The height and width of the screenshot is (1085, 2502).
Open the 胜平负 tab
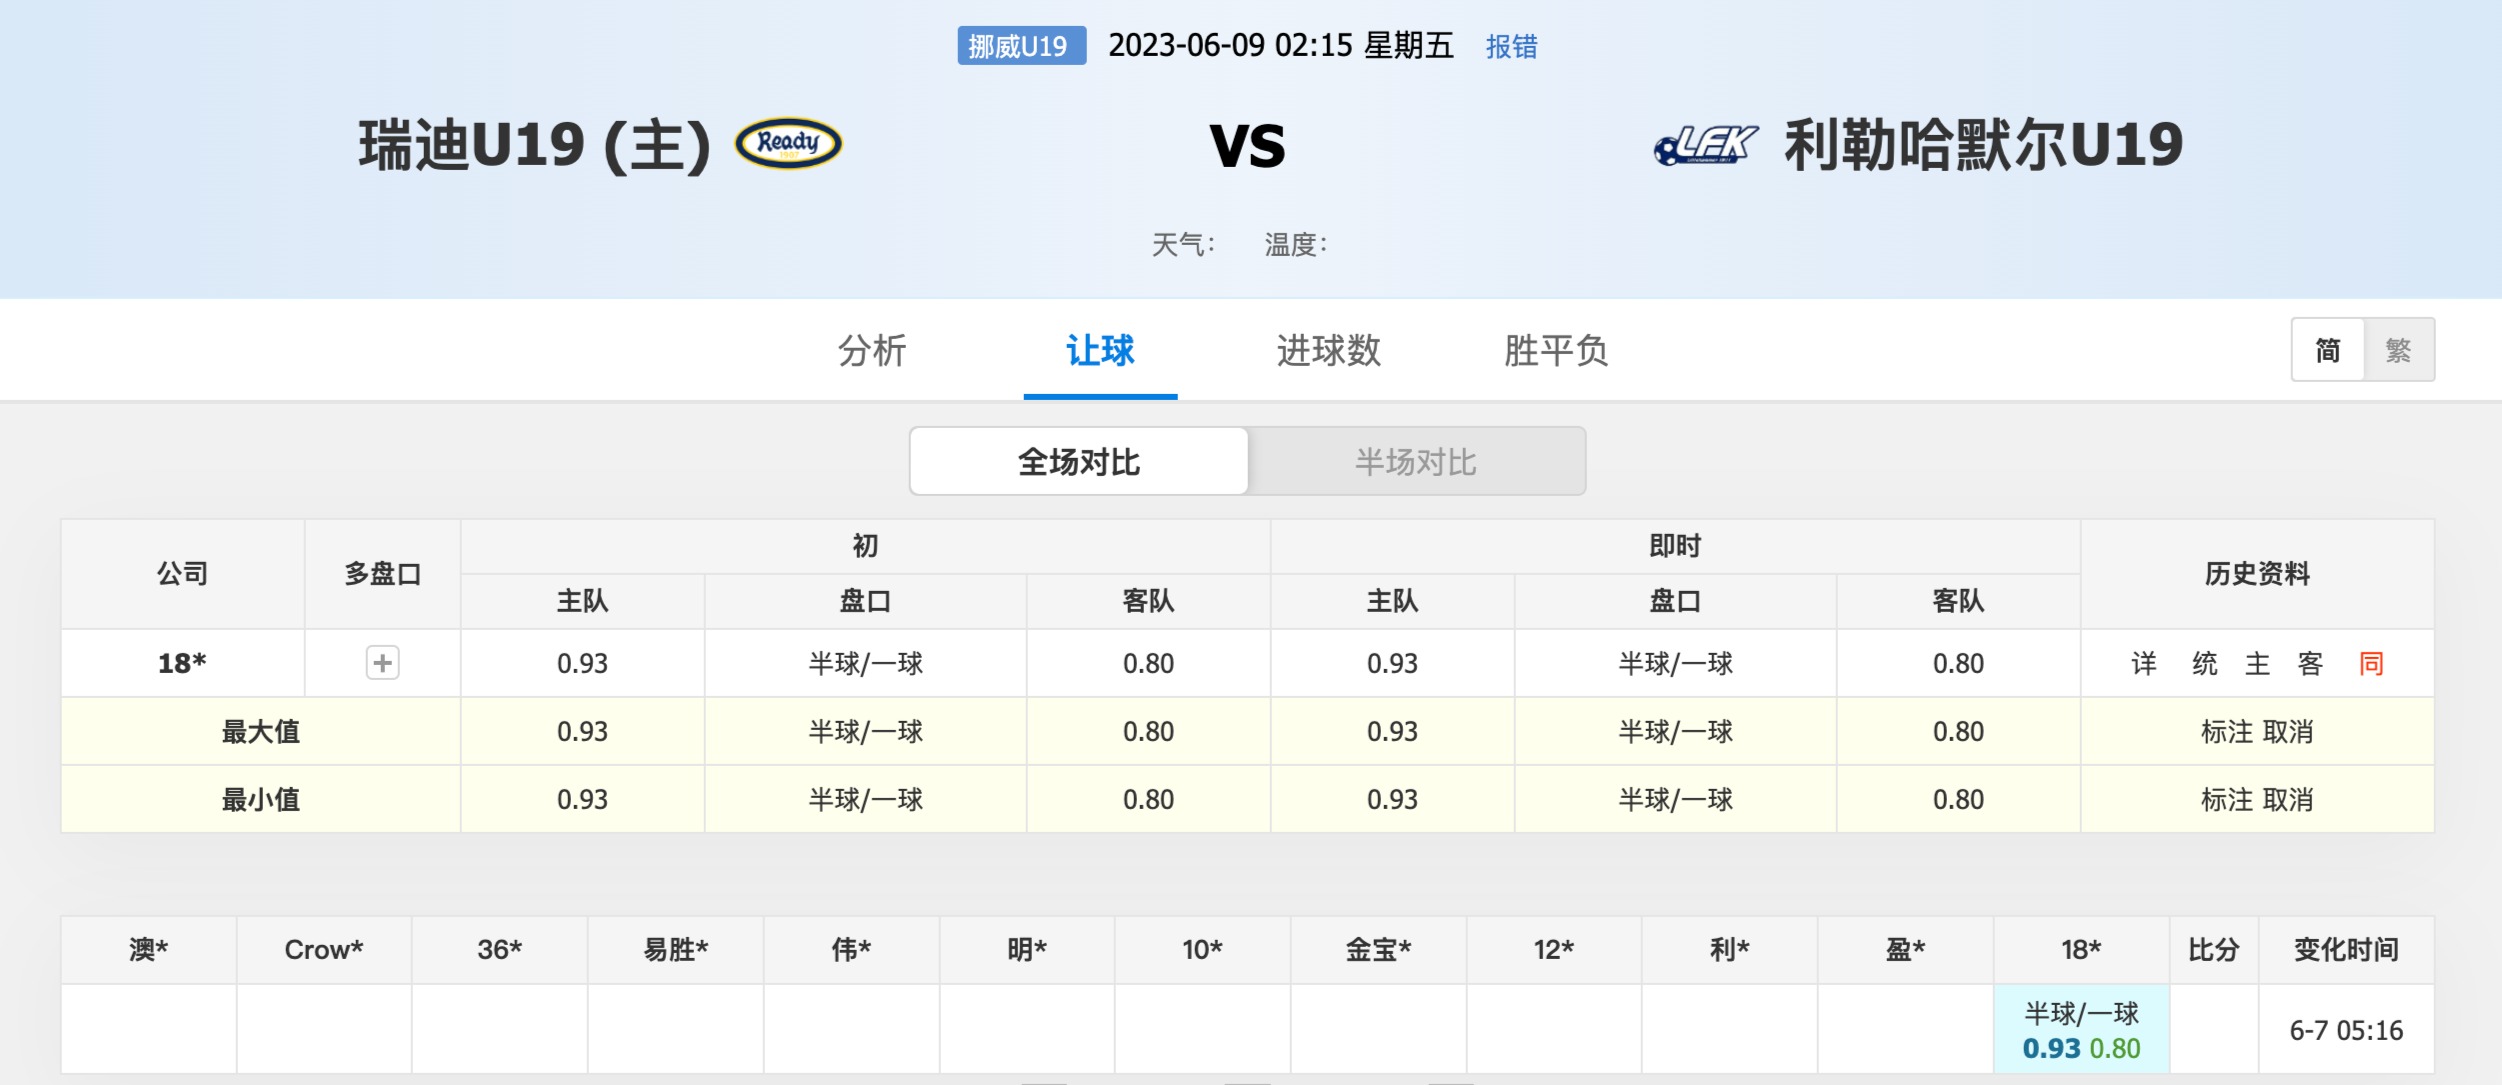[x=1556, y=351]
